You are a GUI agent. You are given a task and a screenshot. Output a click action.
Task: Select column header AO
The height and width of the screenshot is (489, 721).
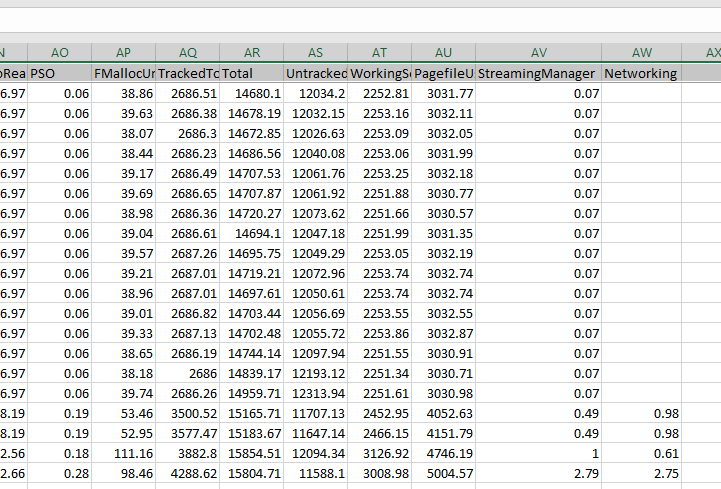tap(60, 52)
